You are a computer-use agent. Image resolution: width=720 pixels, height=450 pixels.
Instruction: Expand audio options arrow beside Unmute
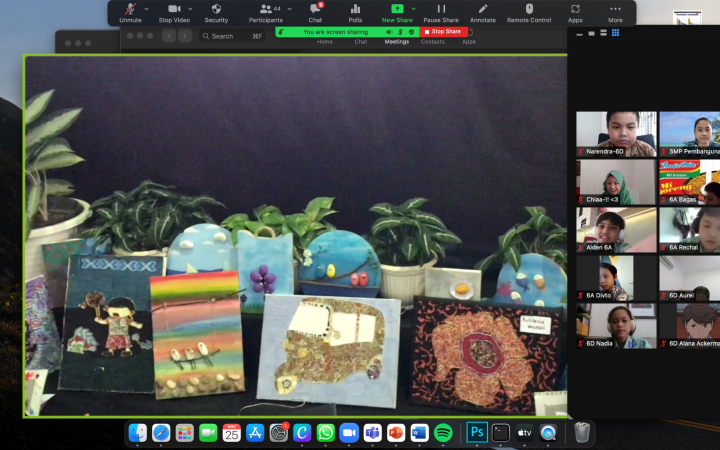tap(146, 8)
